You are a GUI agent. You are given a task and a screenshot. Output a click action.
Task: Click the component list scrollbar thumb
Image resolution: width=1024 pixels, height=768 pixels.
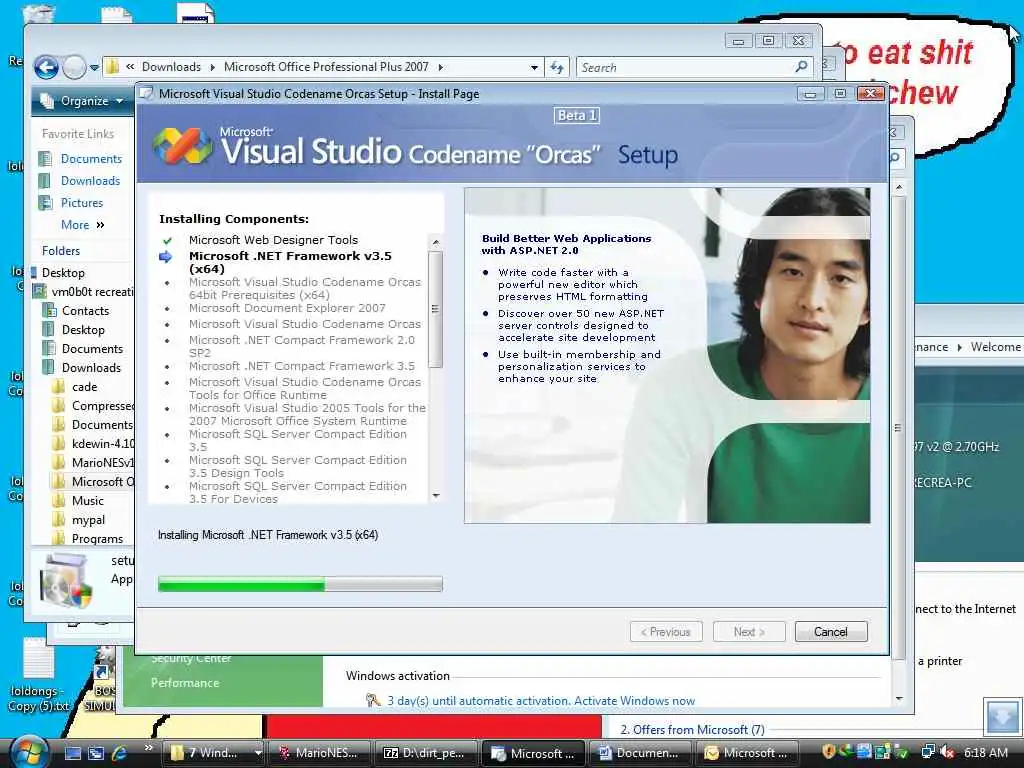[436, 309]
